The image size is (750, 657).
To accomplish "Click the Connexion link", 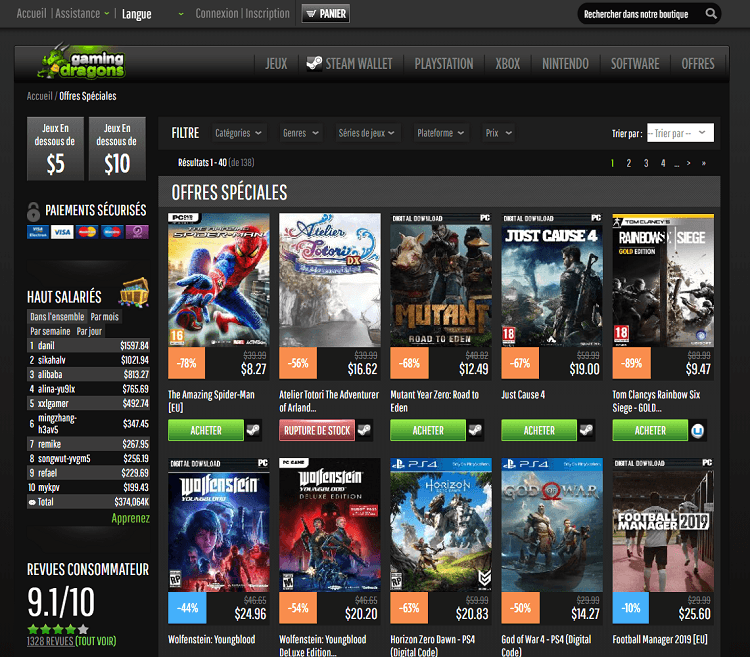I will (x=217, y=13).
